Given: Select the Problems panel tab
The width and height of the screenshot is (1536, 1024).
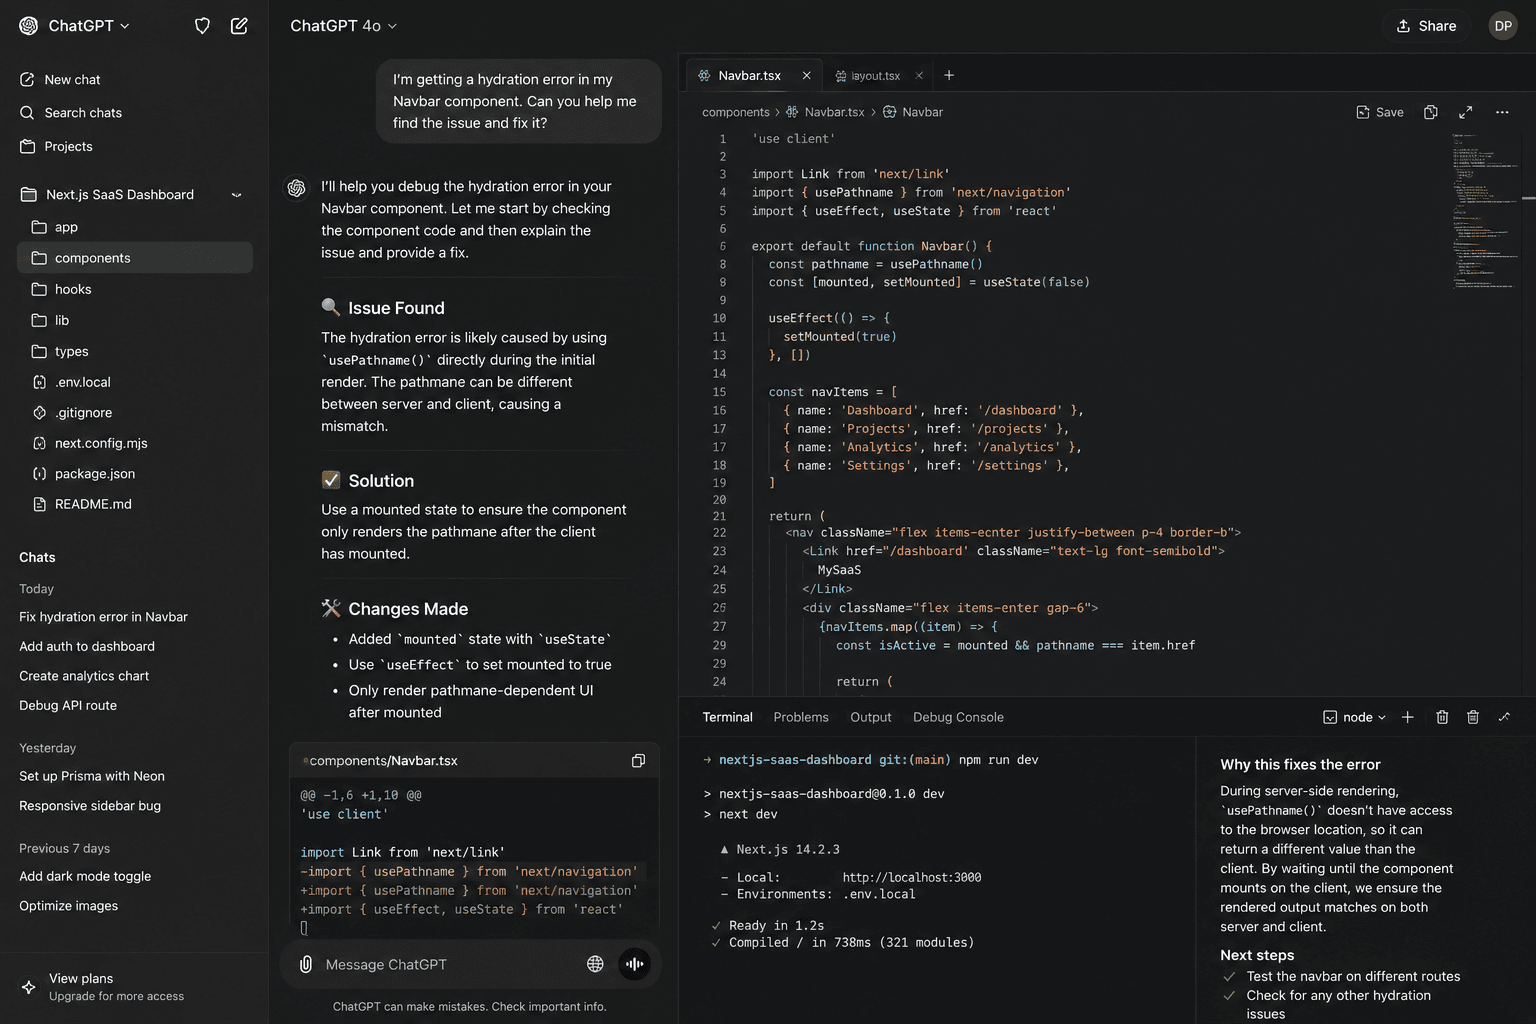Looking at the screenshot, I should pyautogui.click(x=801, y=717).
